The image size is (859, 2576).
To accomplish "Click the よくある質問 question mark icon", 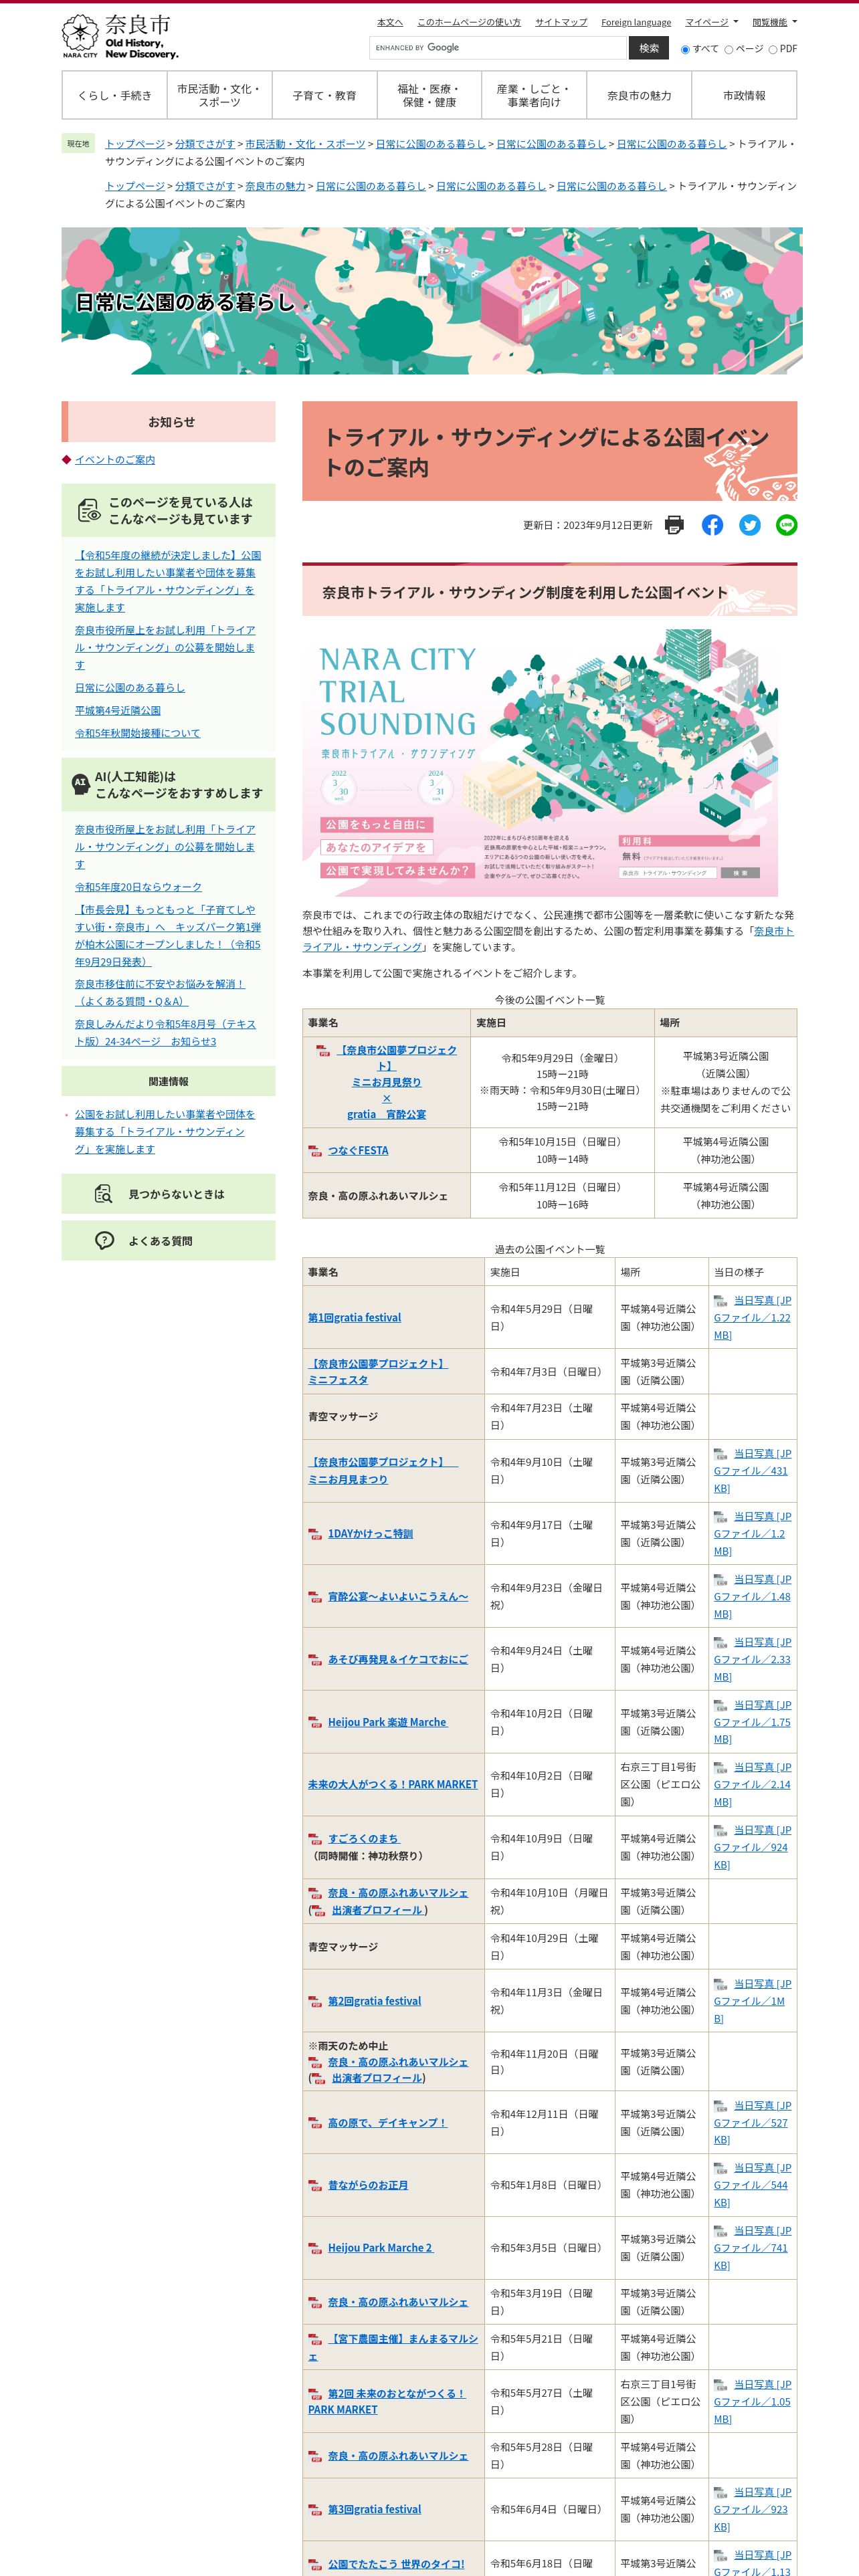I will [104, 1241].
